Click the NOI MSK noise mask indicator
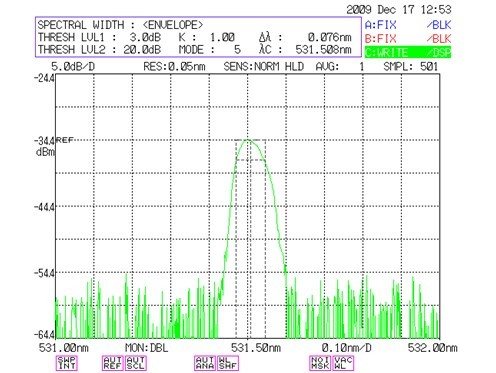This screenshot has width=496, height=373. pyautogui.click(x=320, y=363)
